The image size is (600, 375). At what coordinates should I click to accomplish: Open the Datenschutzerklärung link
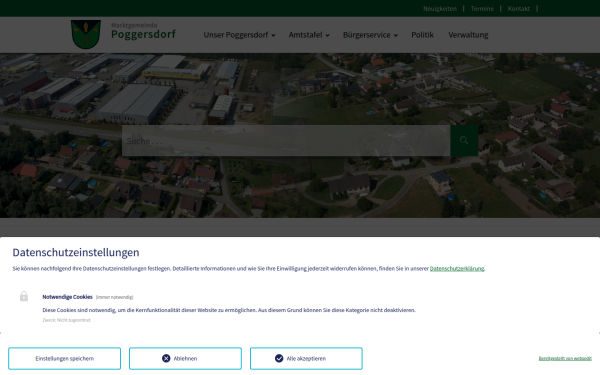coord(457,269)
